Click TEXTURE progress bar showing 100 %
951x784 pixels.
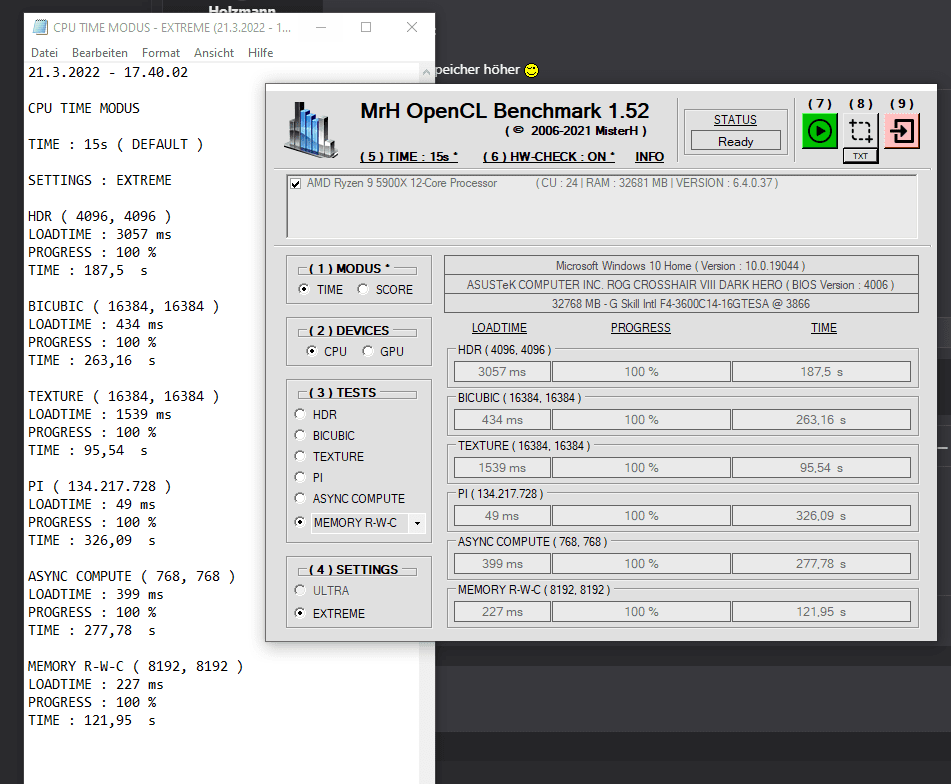pos(641,467)
